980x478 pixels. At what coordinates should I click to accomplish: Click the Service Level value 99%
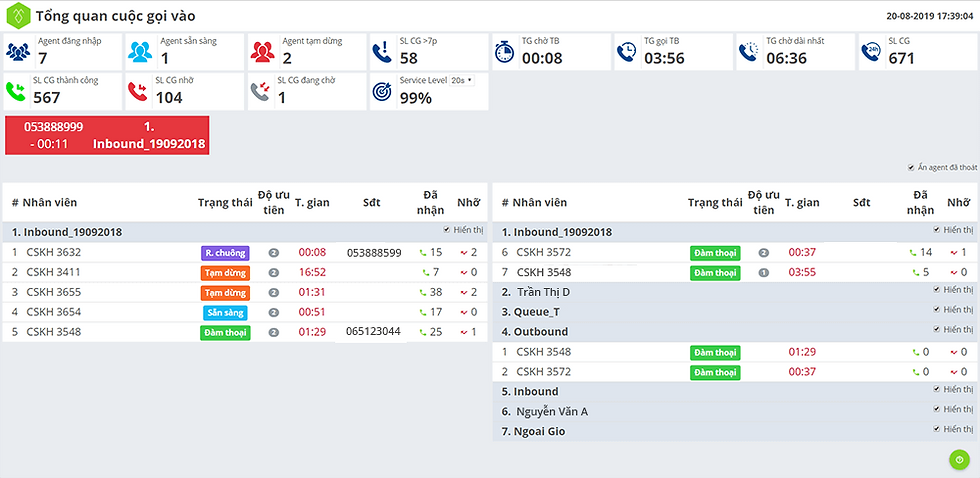(x=416, y=98)
